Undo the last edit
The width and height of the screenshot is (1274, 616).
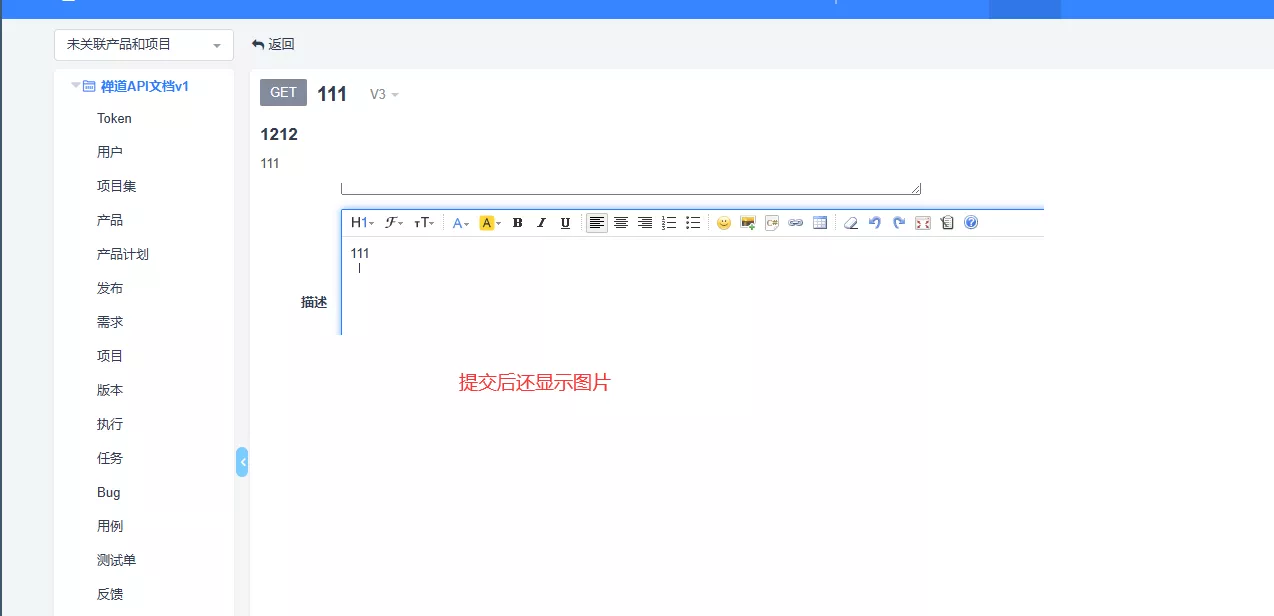click(x=875, y=223)
